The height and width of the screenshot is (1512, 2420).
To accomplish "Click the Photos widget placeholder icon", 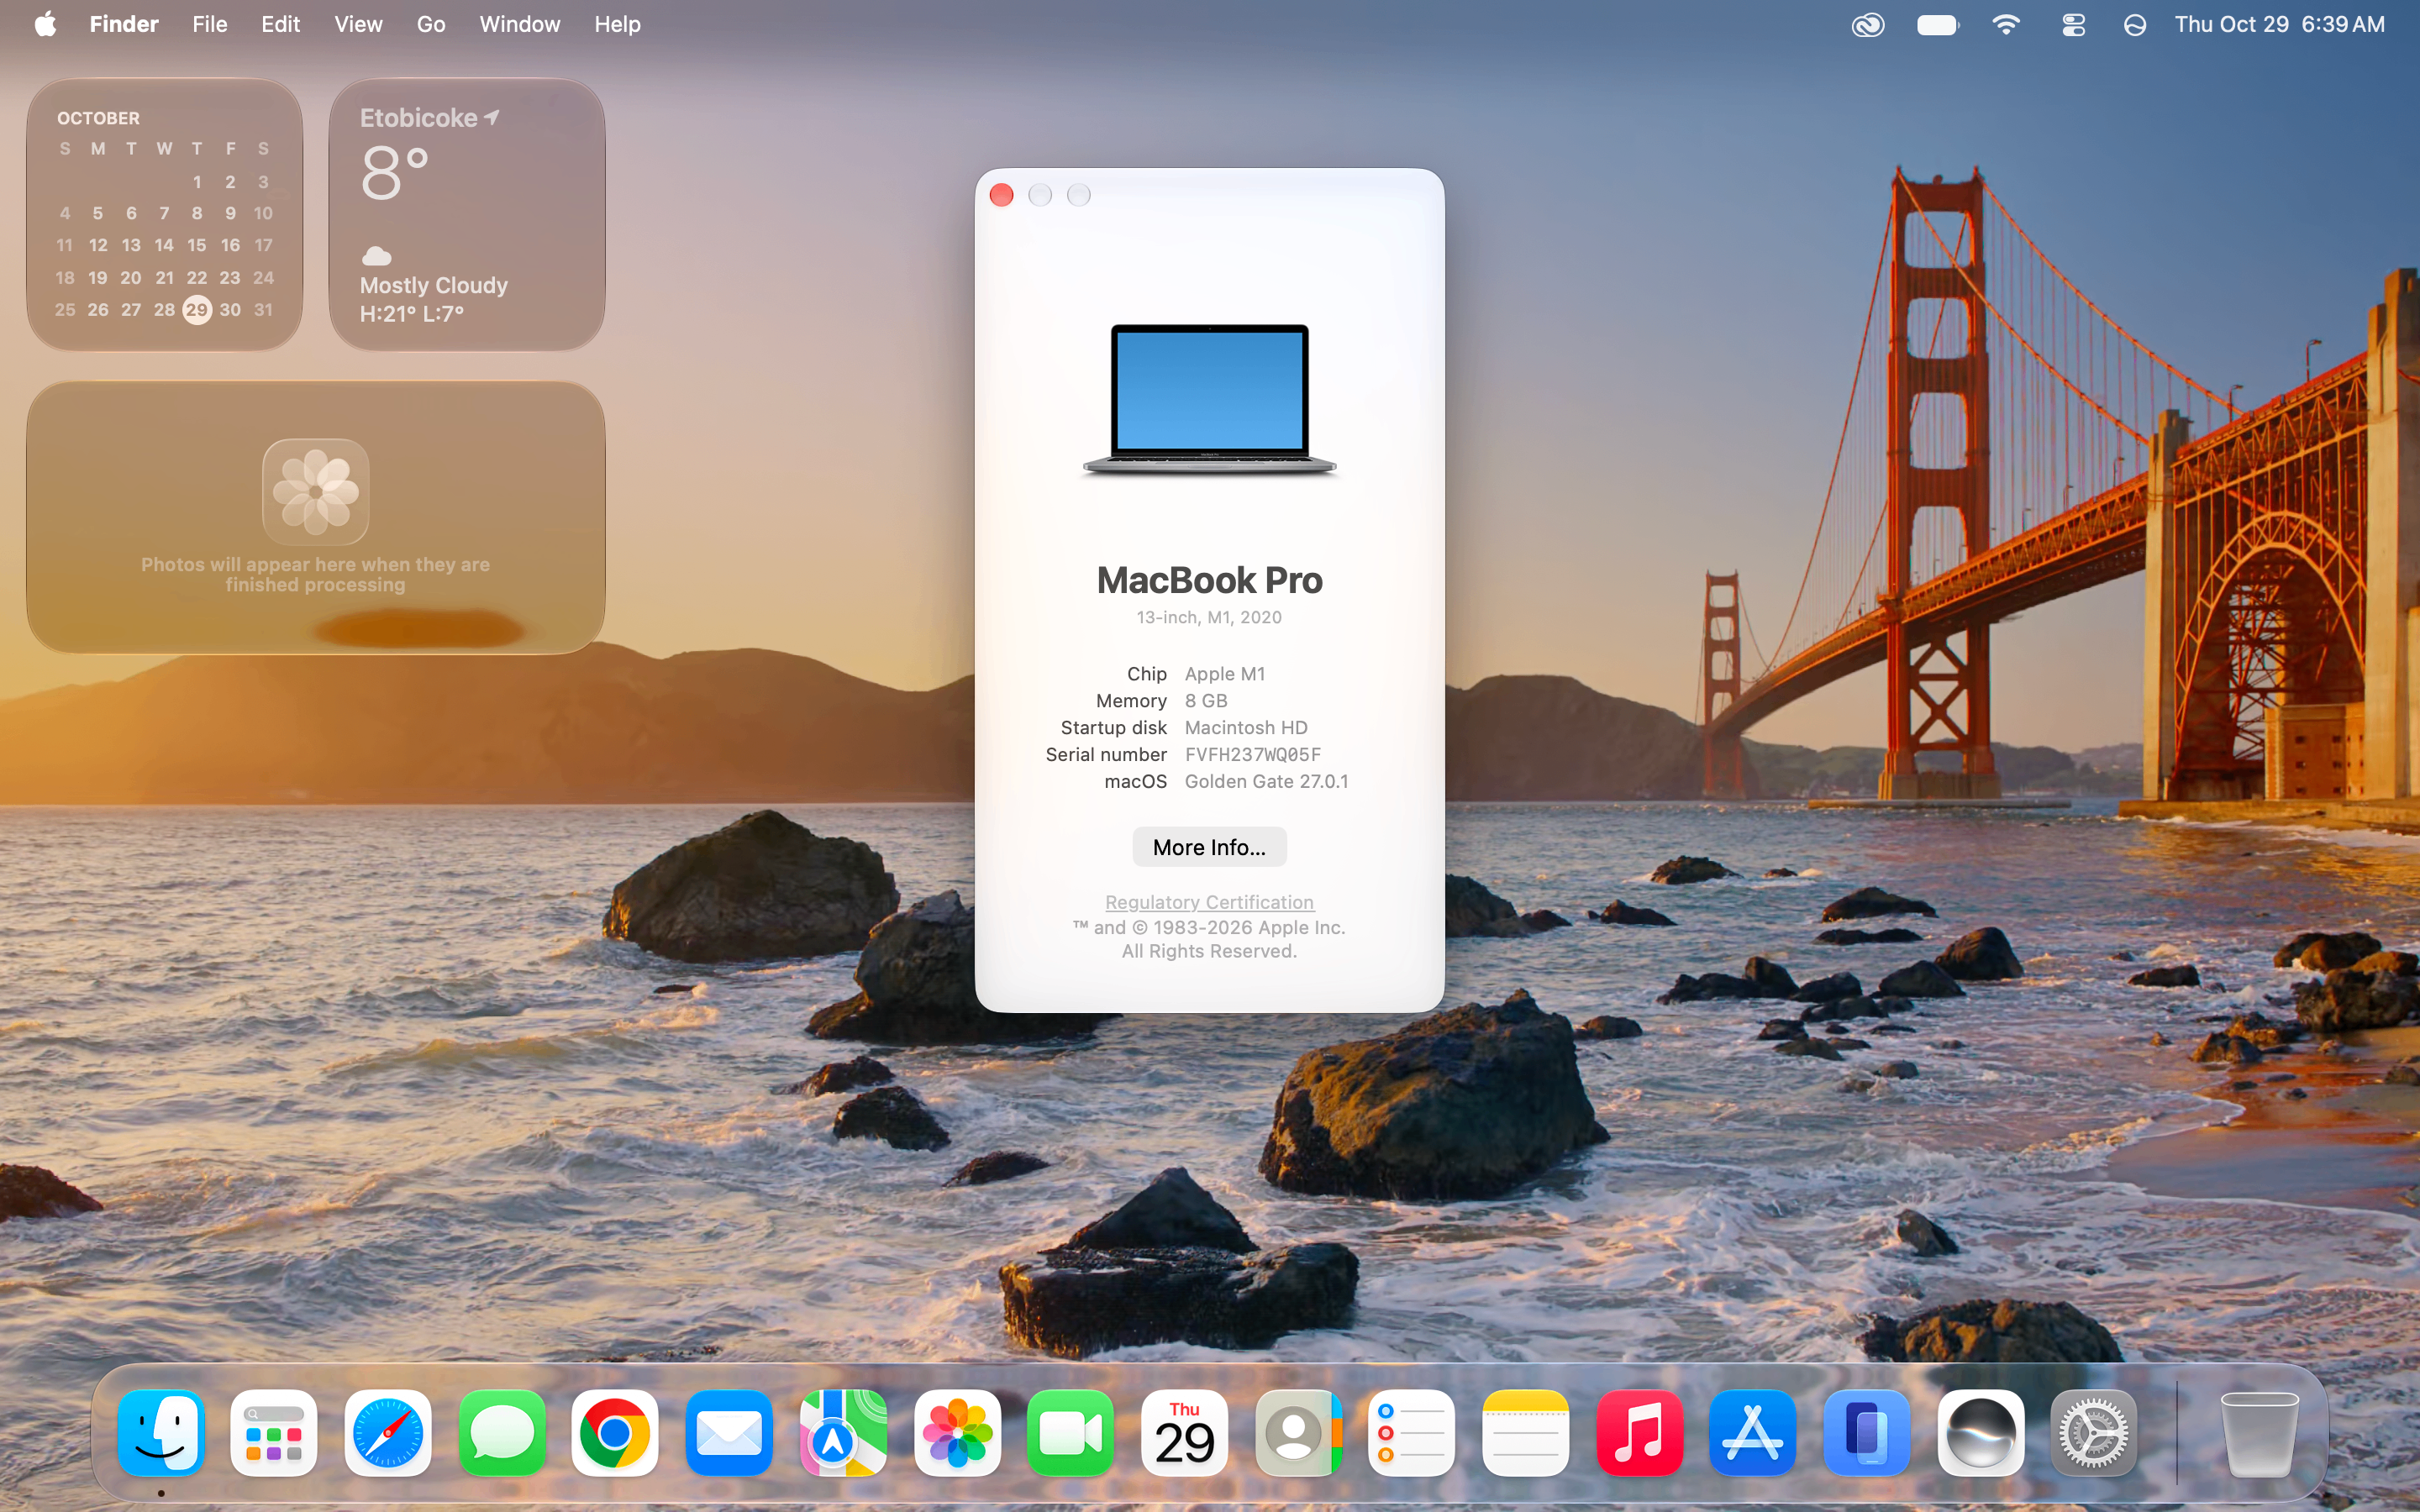I will pos(316,491).
